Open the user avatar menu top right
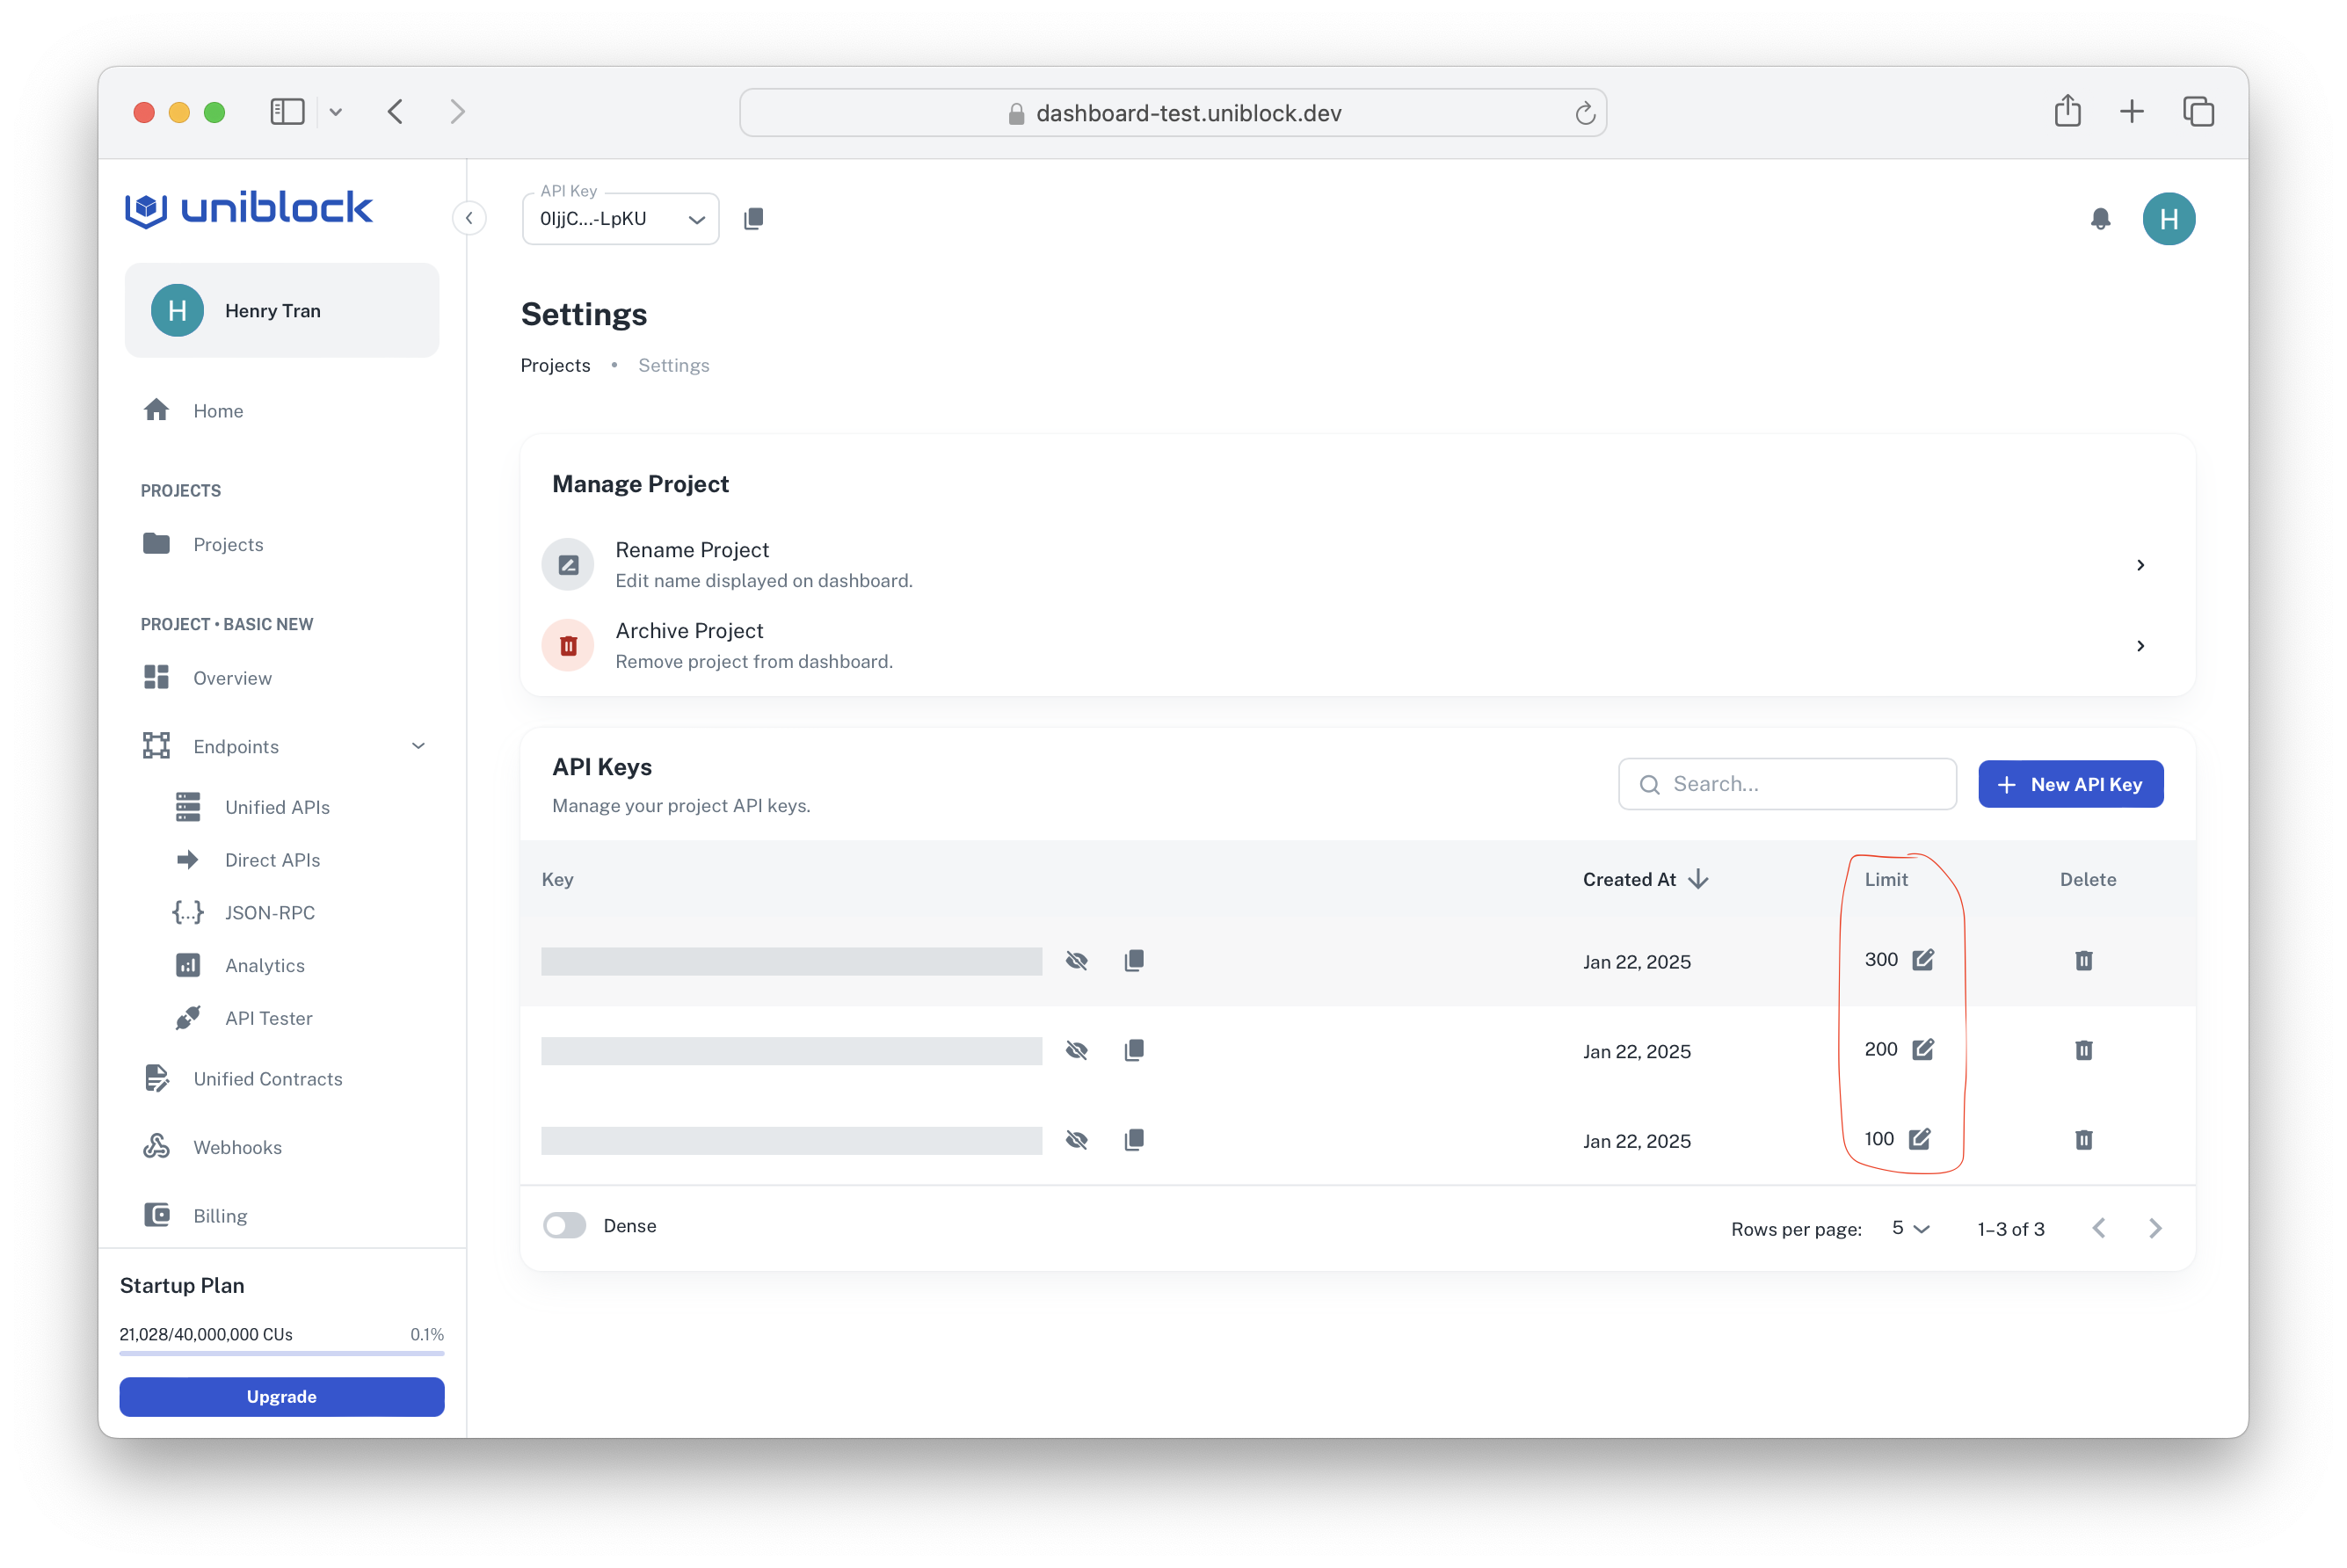The image size is (2347, 1568). tap(2168, 218)
